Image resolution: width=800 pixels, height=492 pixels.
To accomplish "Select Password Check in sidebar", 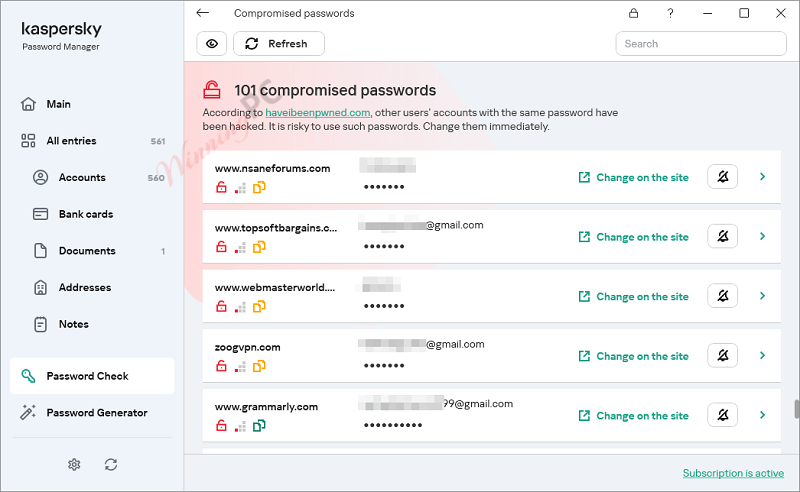I will (92, 376).
